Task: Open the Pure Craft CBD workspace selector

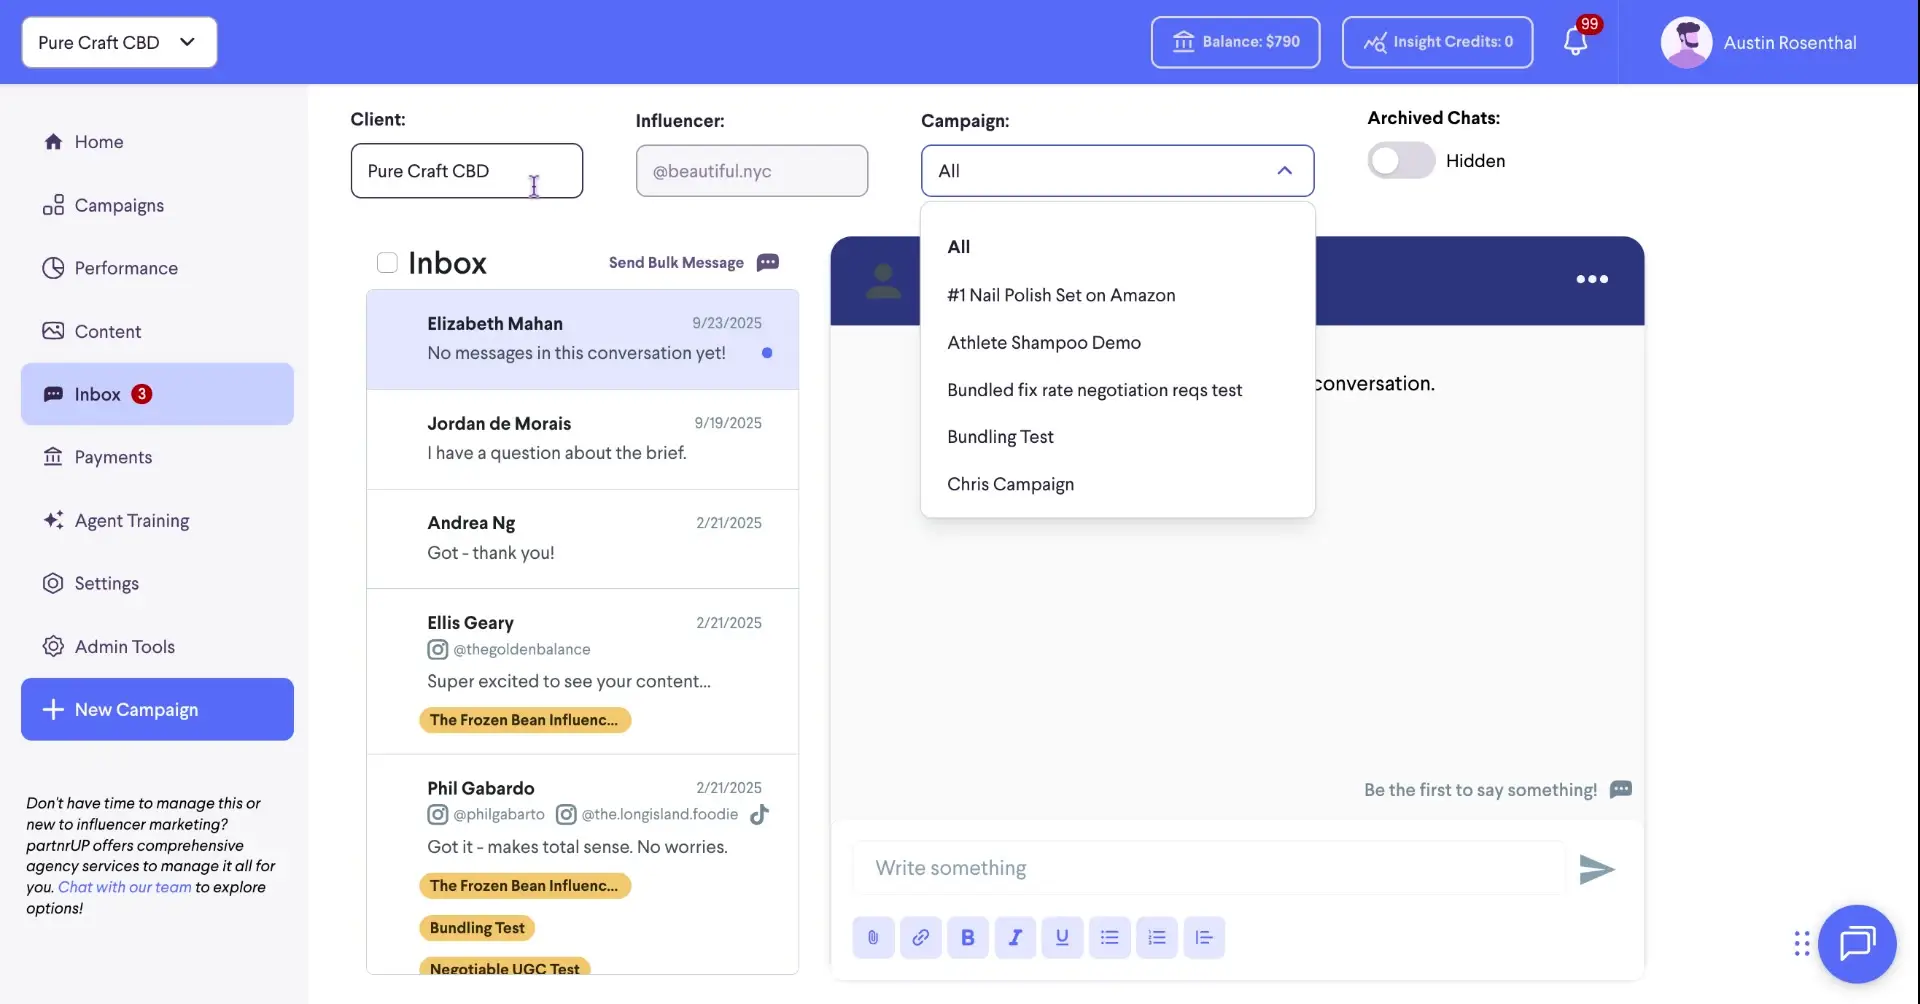Action: (x=118, y=42)
